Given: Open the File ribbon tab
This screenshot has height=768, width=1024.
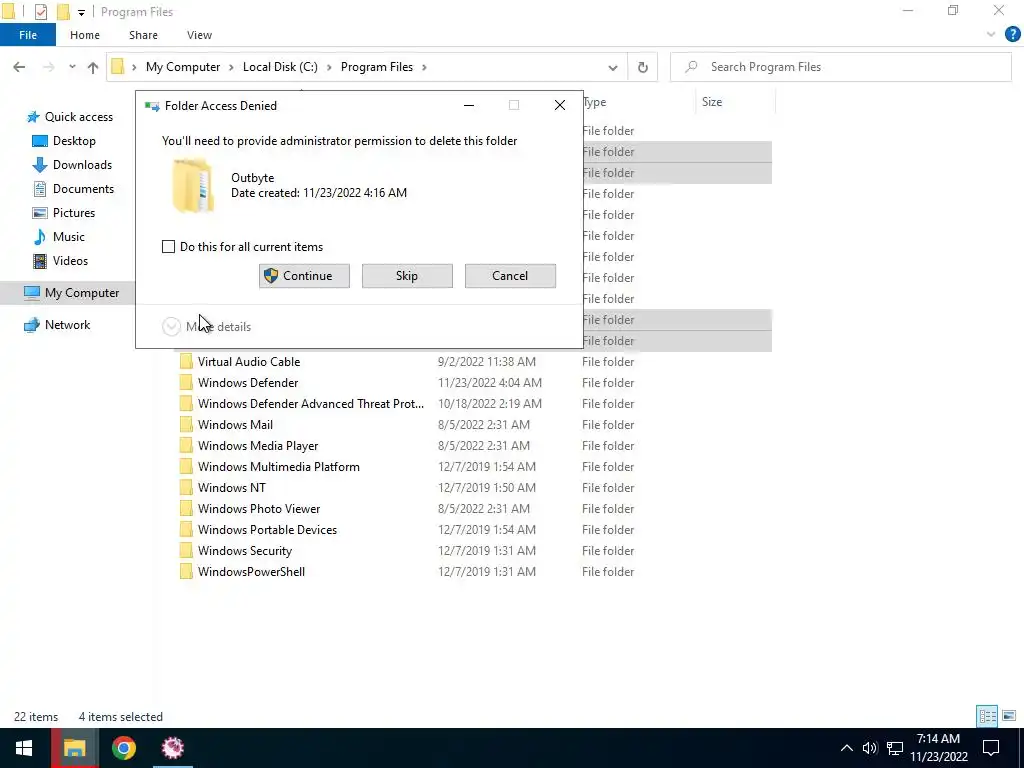Looking at the screenshot, I should pos(28,35).
